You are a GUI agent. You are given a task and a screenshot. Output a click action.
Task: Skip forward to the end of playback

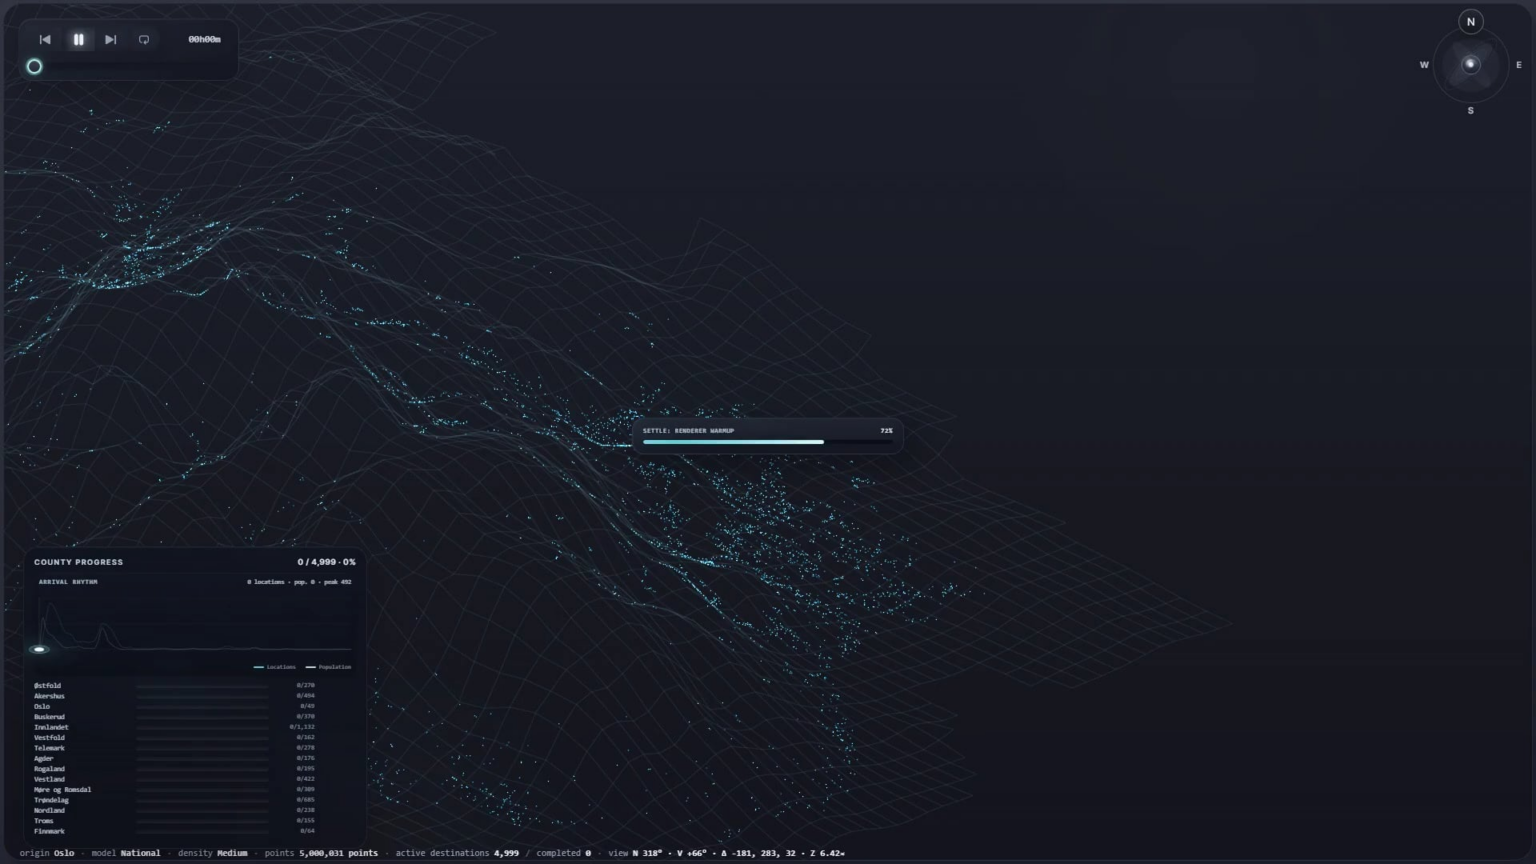[111, 40]
